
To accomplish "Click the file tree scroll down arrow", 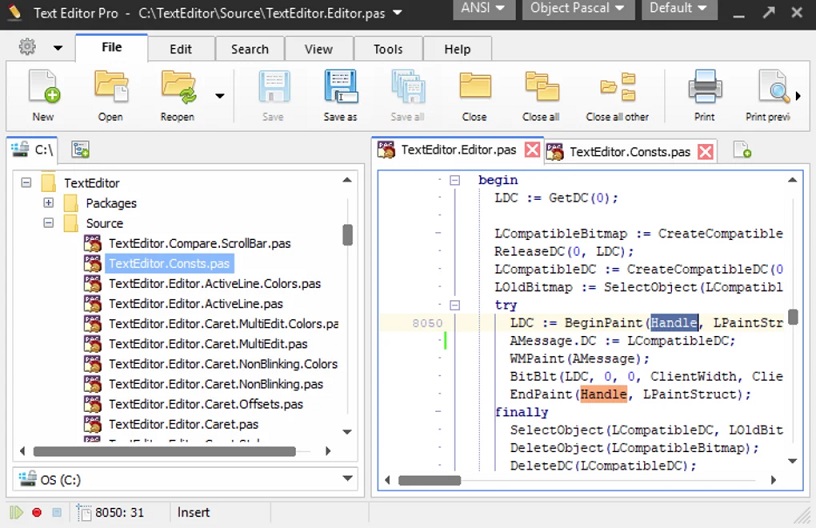I will click(x=348, y=432).
